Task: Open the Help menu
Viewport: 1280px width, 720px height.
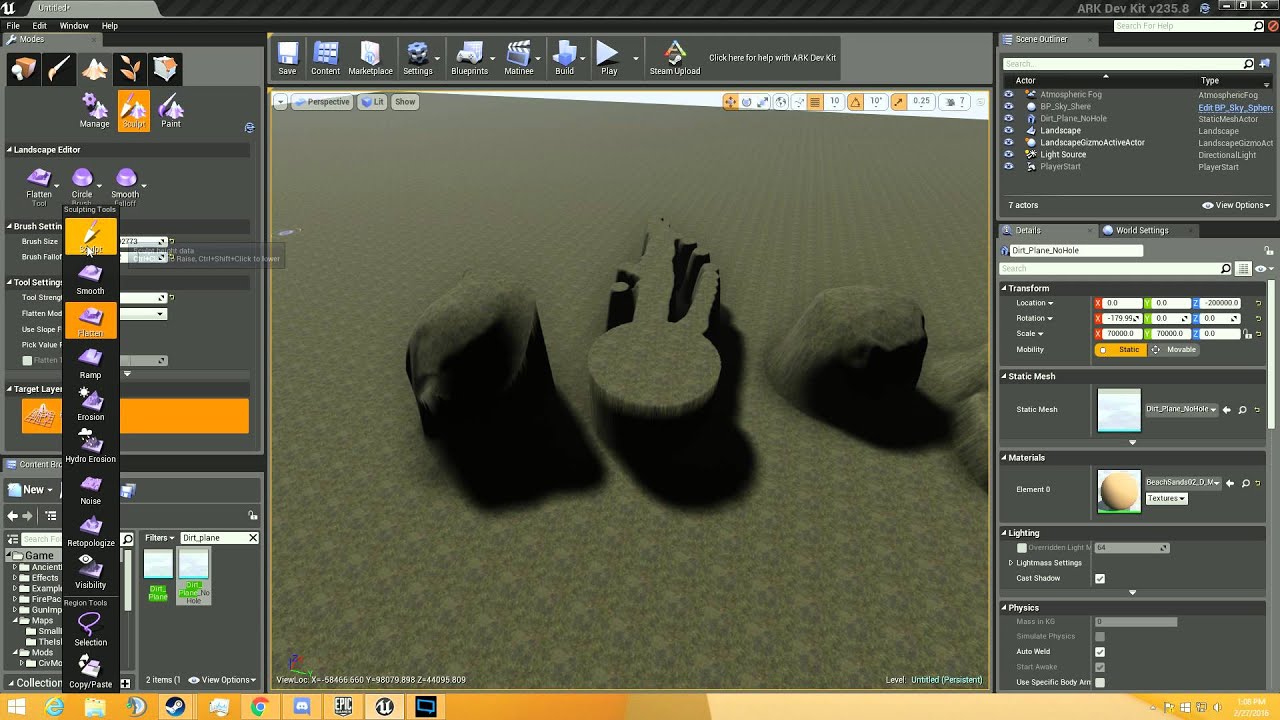Action: pyautogui.click(x=110, y=26)
